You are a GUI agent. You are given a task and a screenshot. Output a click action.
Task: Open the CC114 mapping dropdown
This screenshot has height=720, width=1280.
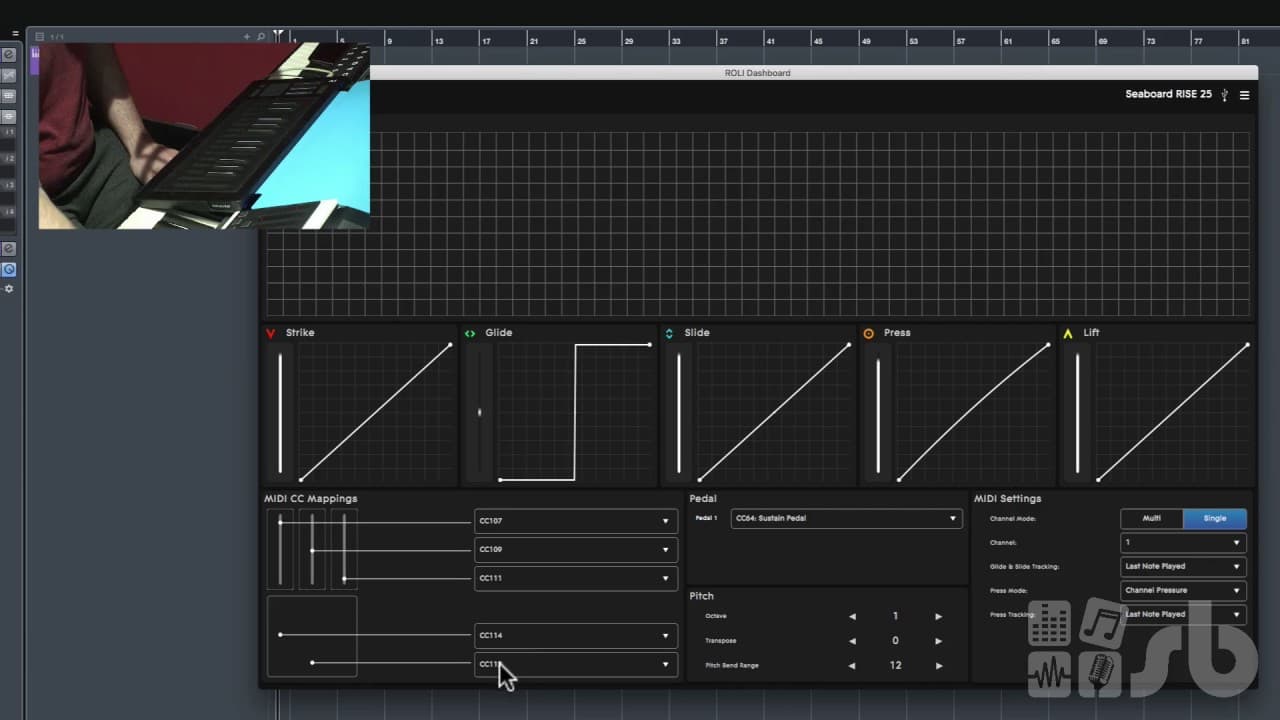click(576, 635)
